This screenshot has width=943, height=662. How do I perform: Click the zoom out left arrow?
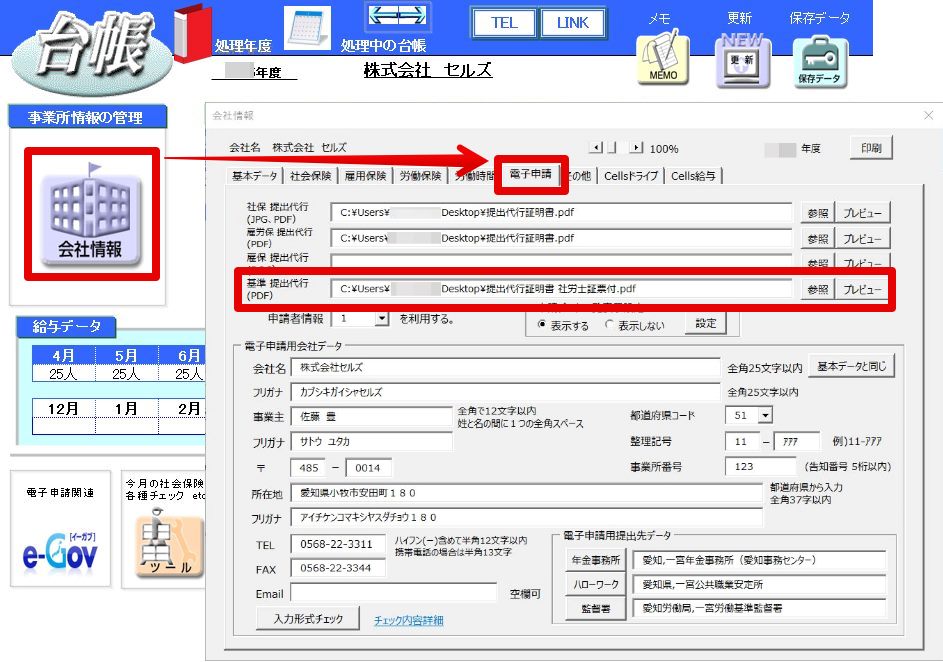click(596, 147)
